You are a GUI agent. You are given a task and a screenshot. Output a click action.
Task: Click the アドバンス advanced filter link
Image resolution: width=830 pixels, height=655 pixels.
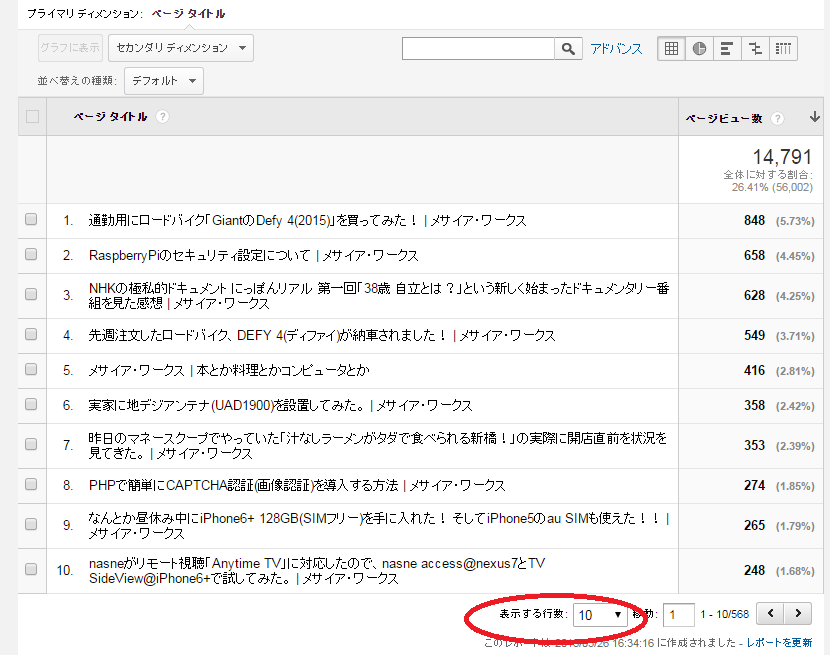[x=616, y=48]
